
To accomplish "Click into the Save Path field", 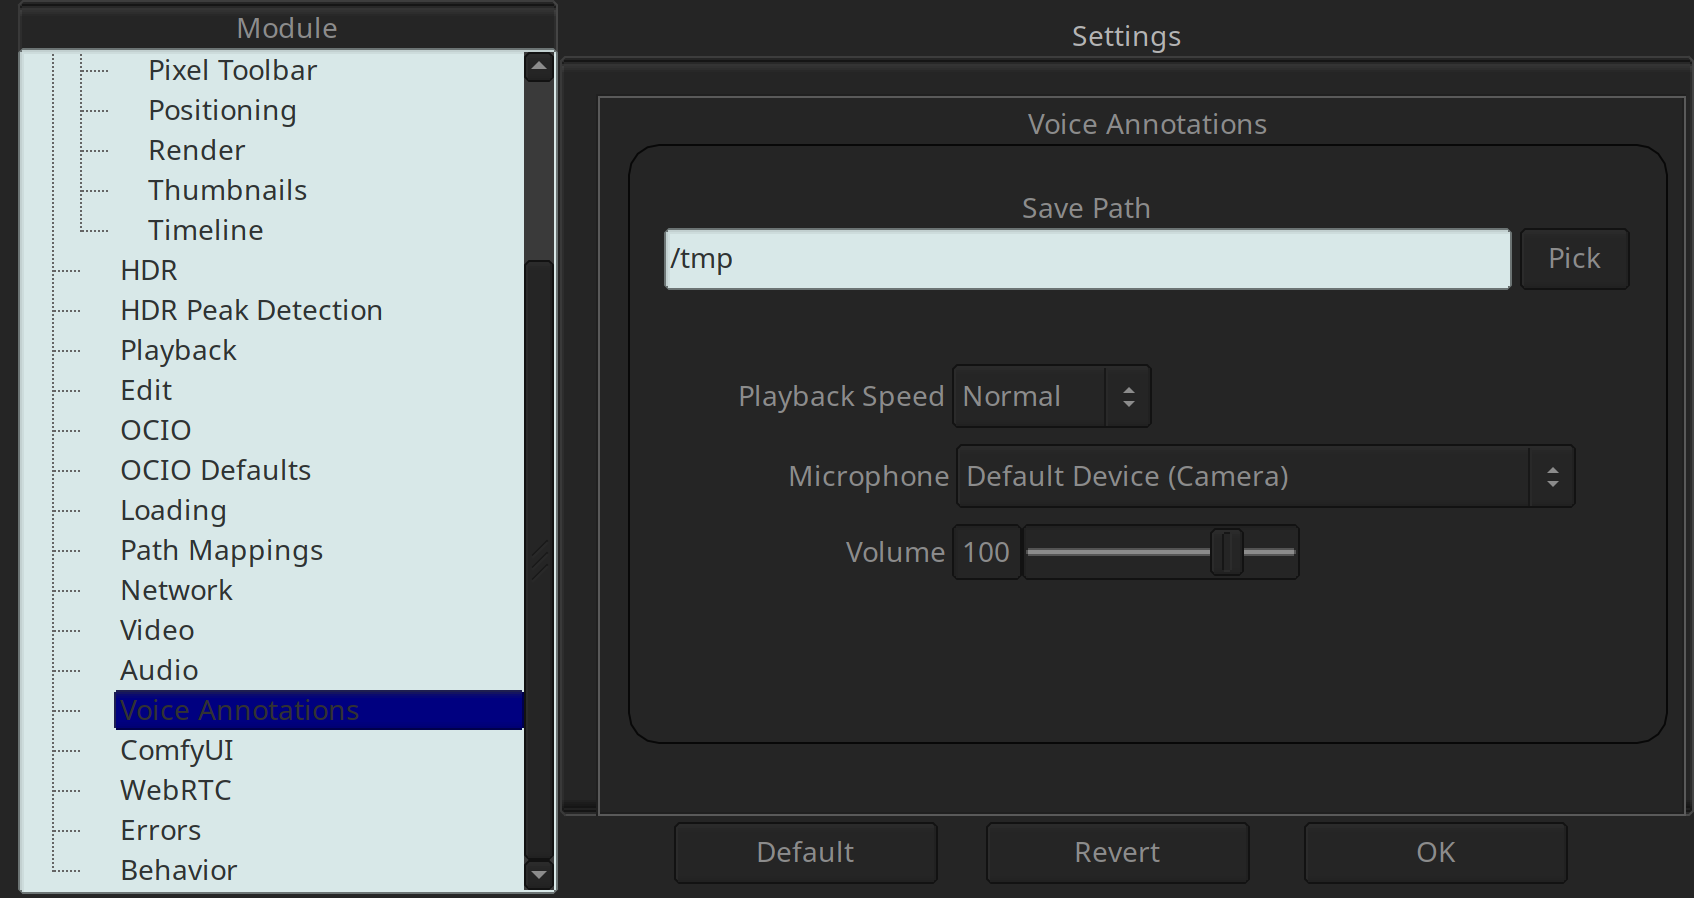I will 1087,259.
